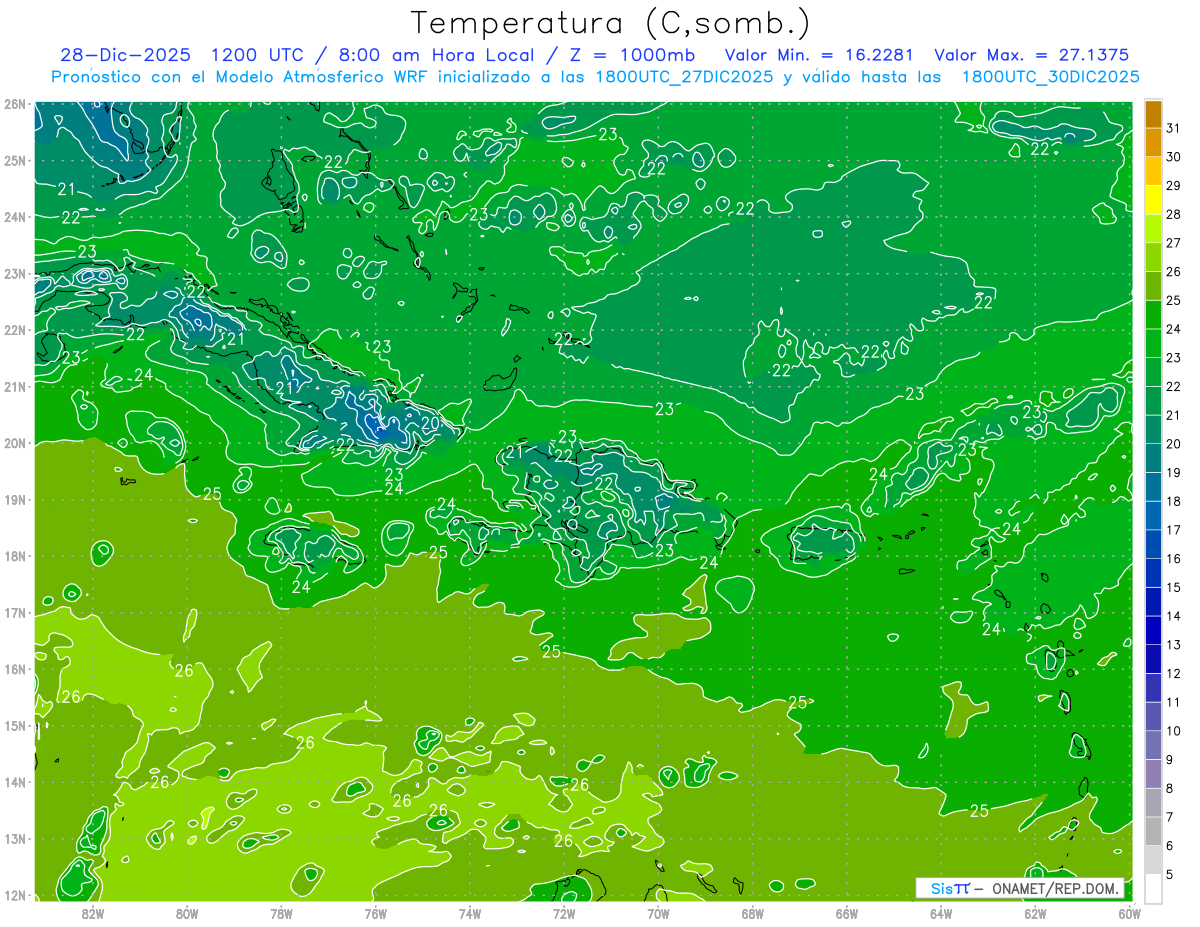Click the 14N latitude axis label
The height and width of the screenshot is (927, 1200).
(14, 781)
